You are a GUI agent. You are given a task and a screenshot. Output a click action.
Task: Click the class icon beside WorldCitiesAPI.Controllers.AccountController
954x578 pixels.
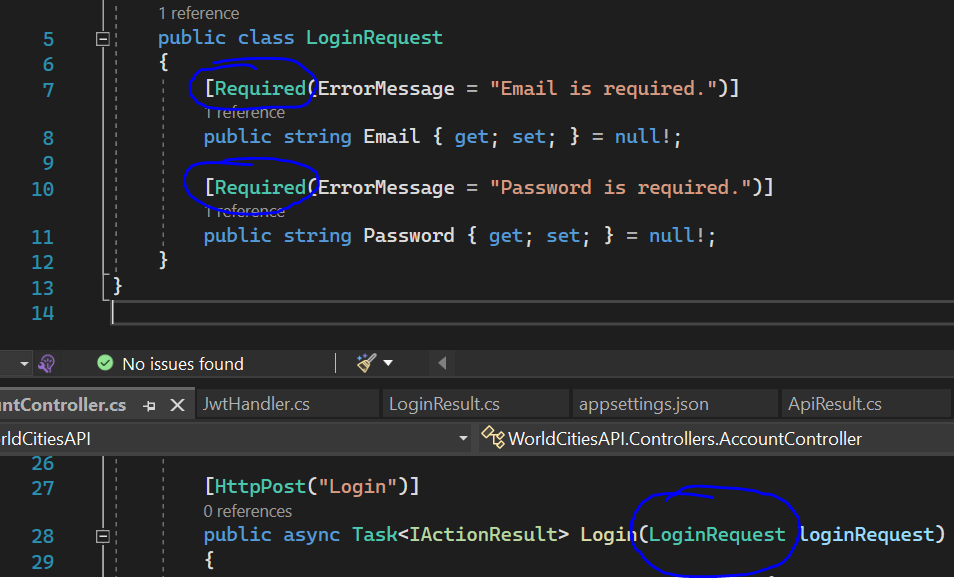(493, 437)
